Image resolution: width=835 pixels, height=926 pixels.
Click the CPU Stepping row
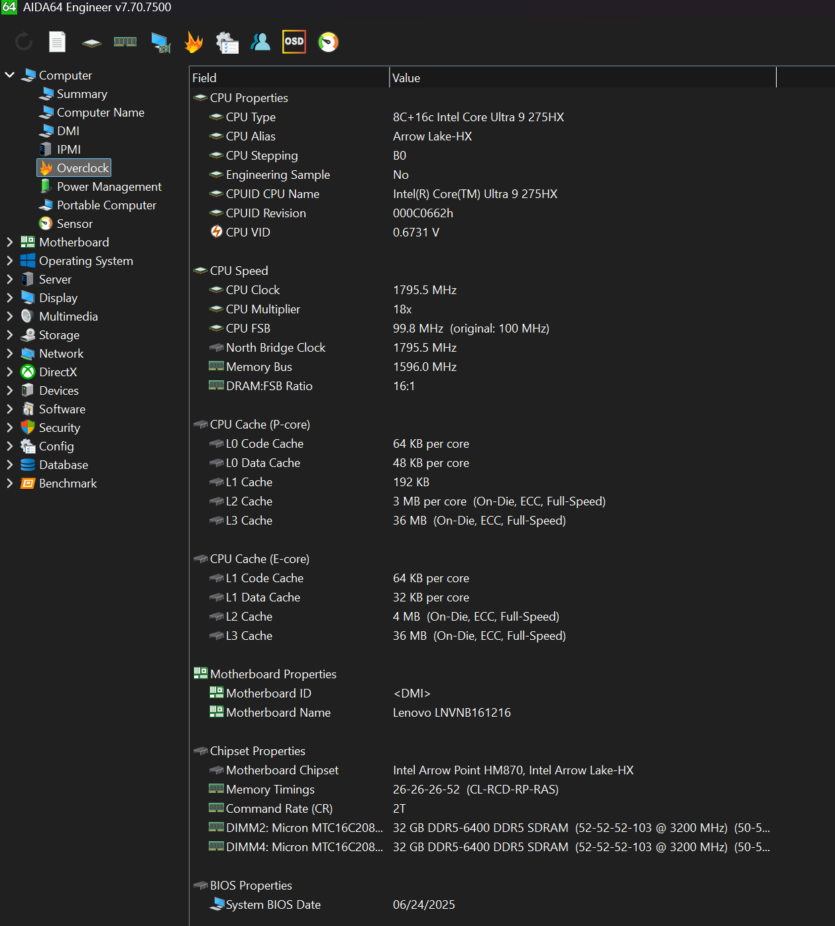coord(483,155)
